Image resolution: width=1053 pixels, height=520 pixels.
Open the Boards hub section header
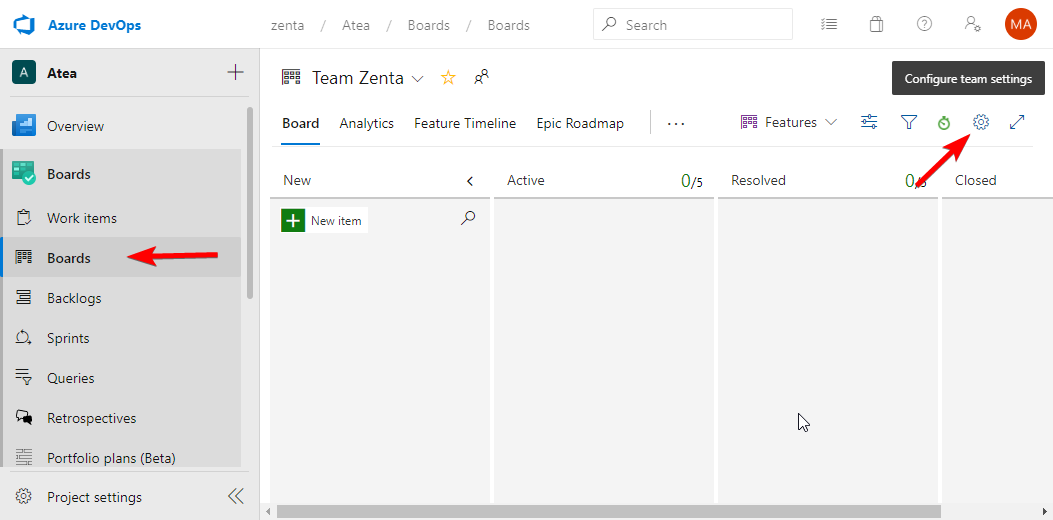click(x=120, y=174)
